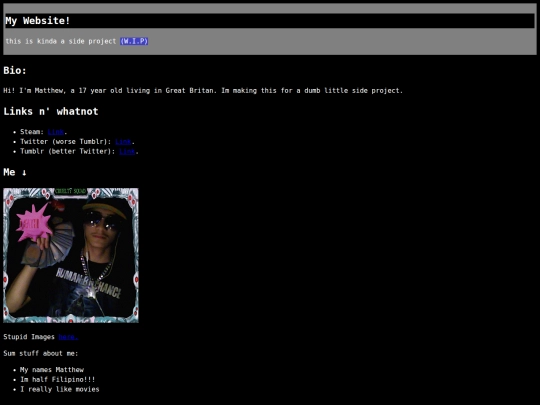Open the Tumblr (better Twitter) link
540x405 pixels.
coord(127,152)
